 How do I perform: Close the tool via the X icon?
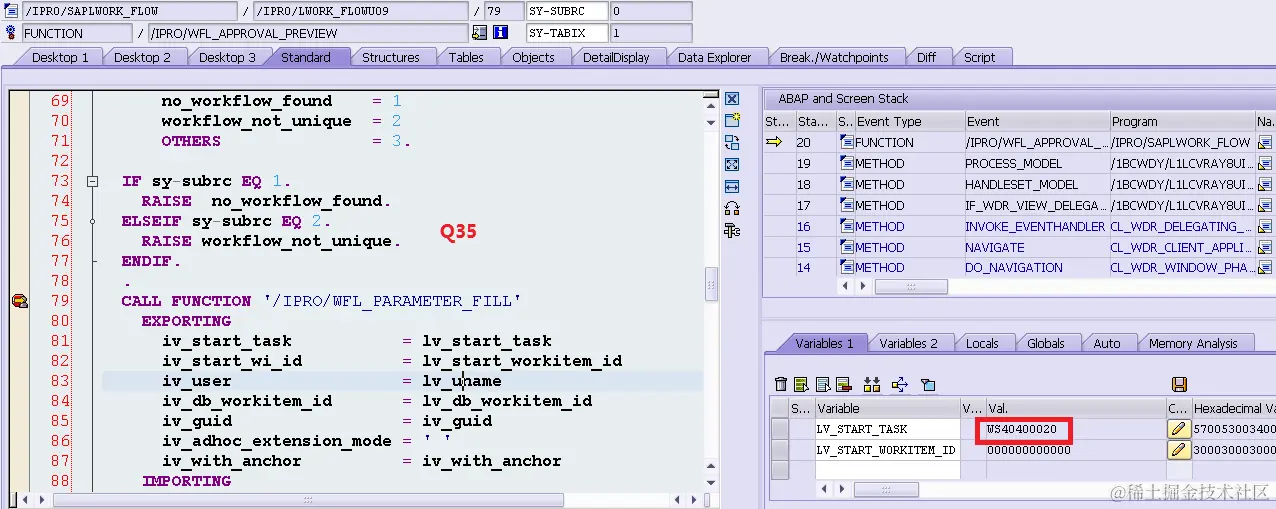pos(732,99)
